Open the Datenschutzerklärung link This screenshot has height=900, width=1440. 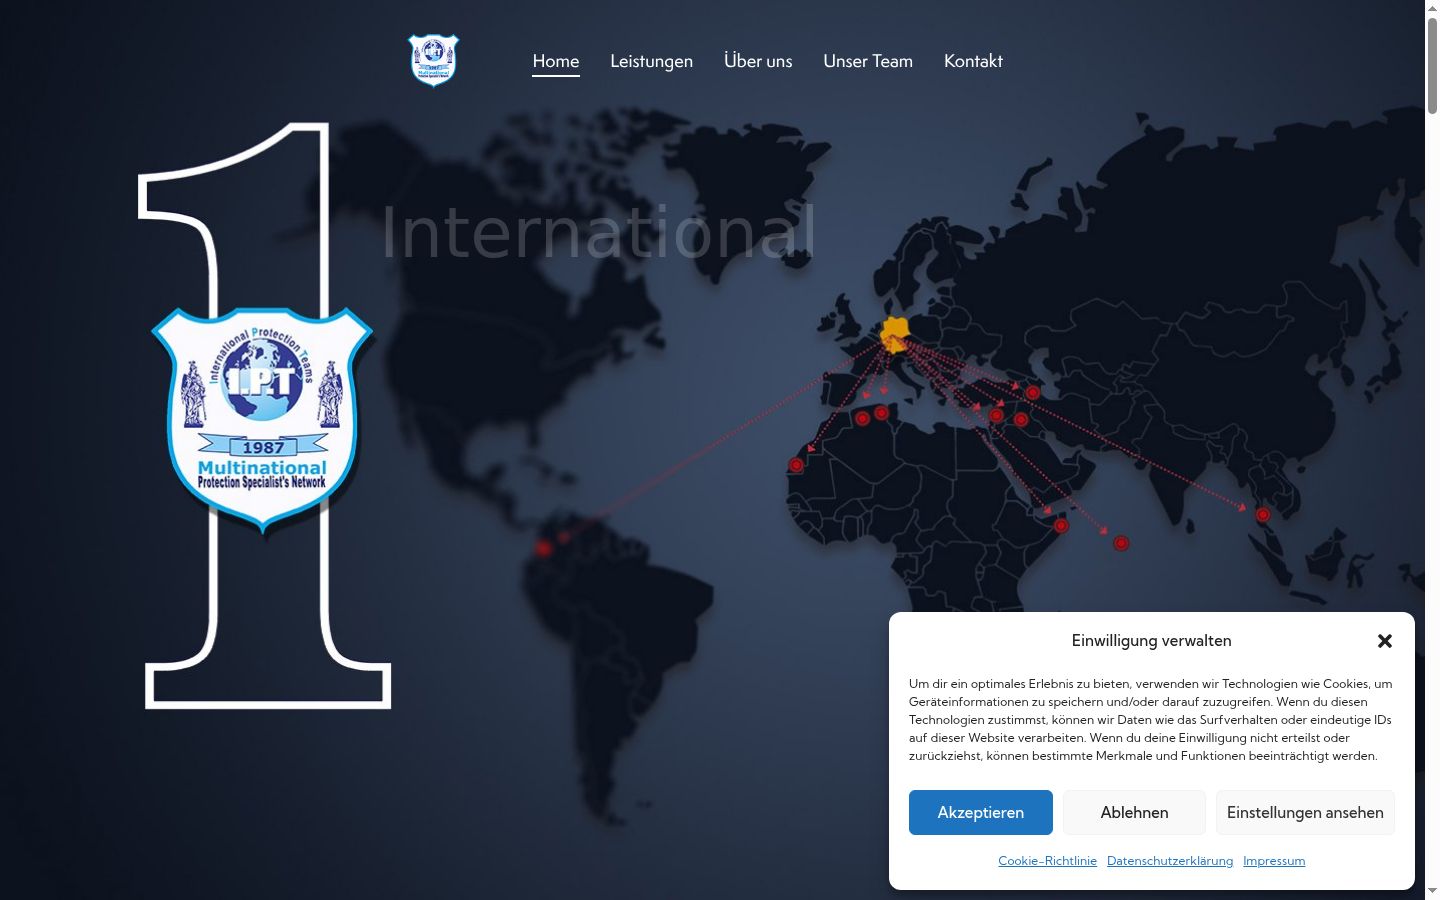[x=1170, y=861]
